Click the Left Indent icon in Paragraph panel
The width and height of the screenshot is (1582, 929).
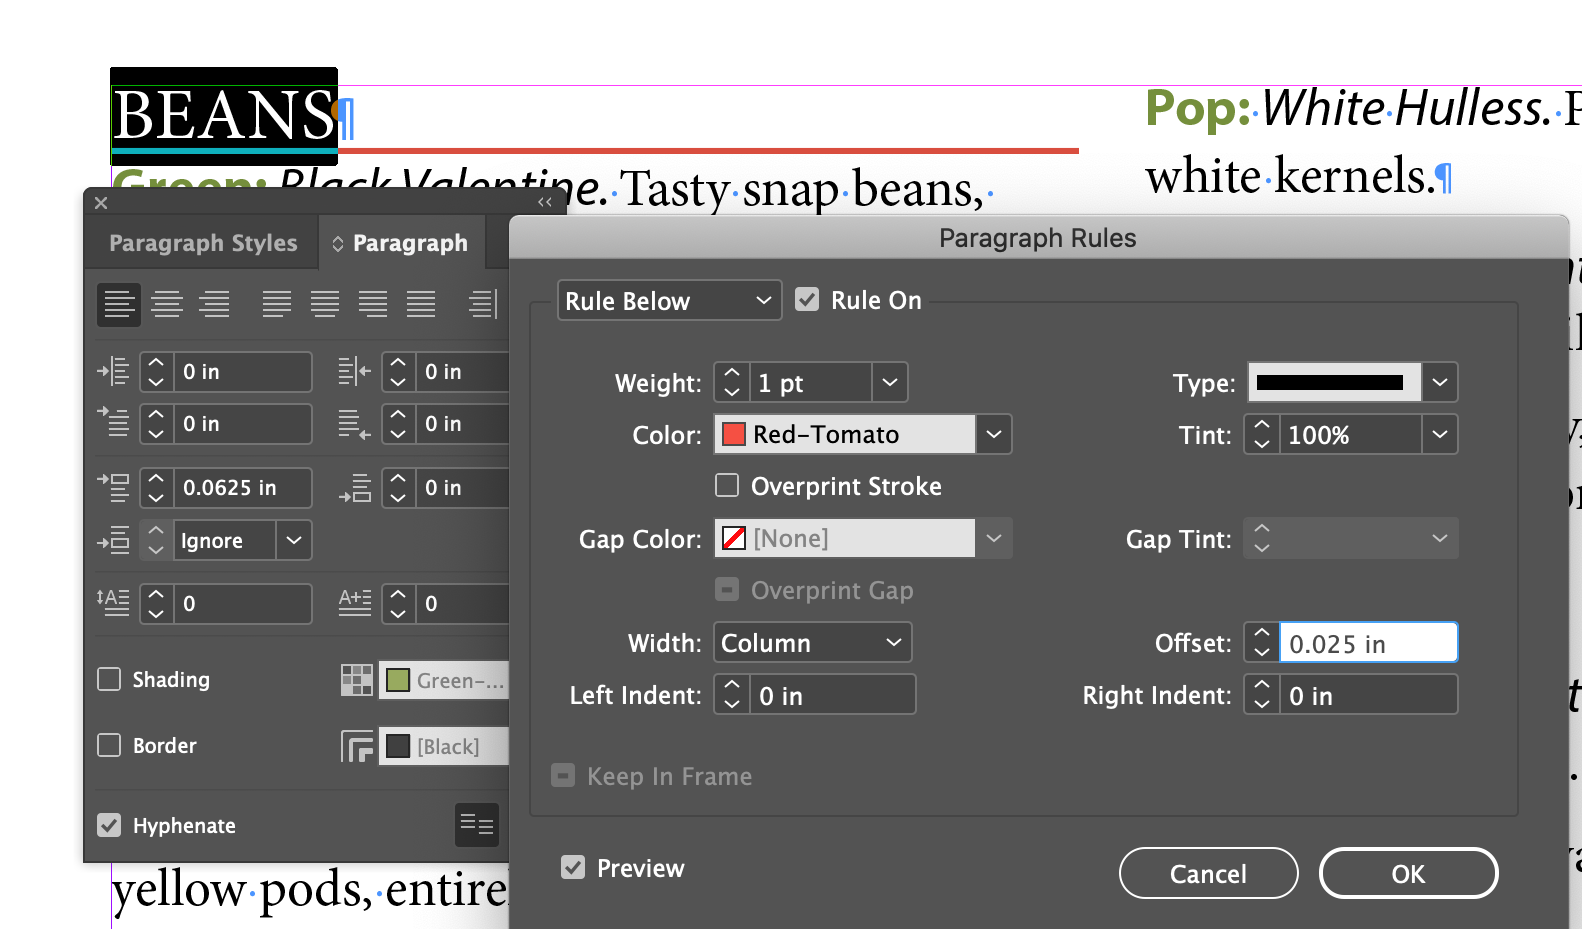[113, 371]
